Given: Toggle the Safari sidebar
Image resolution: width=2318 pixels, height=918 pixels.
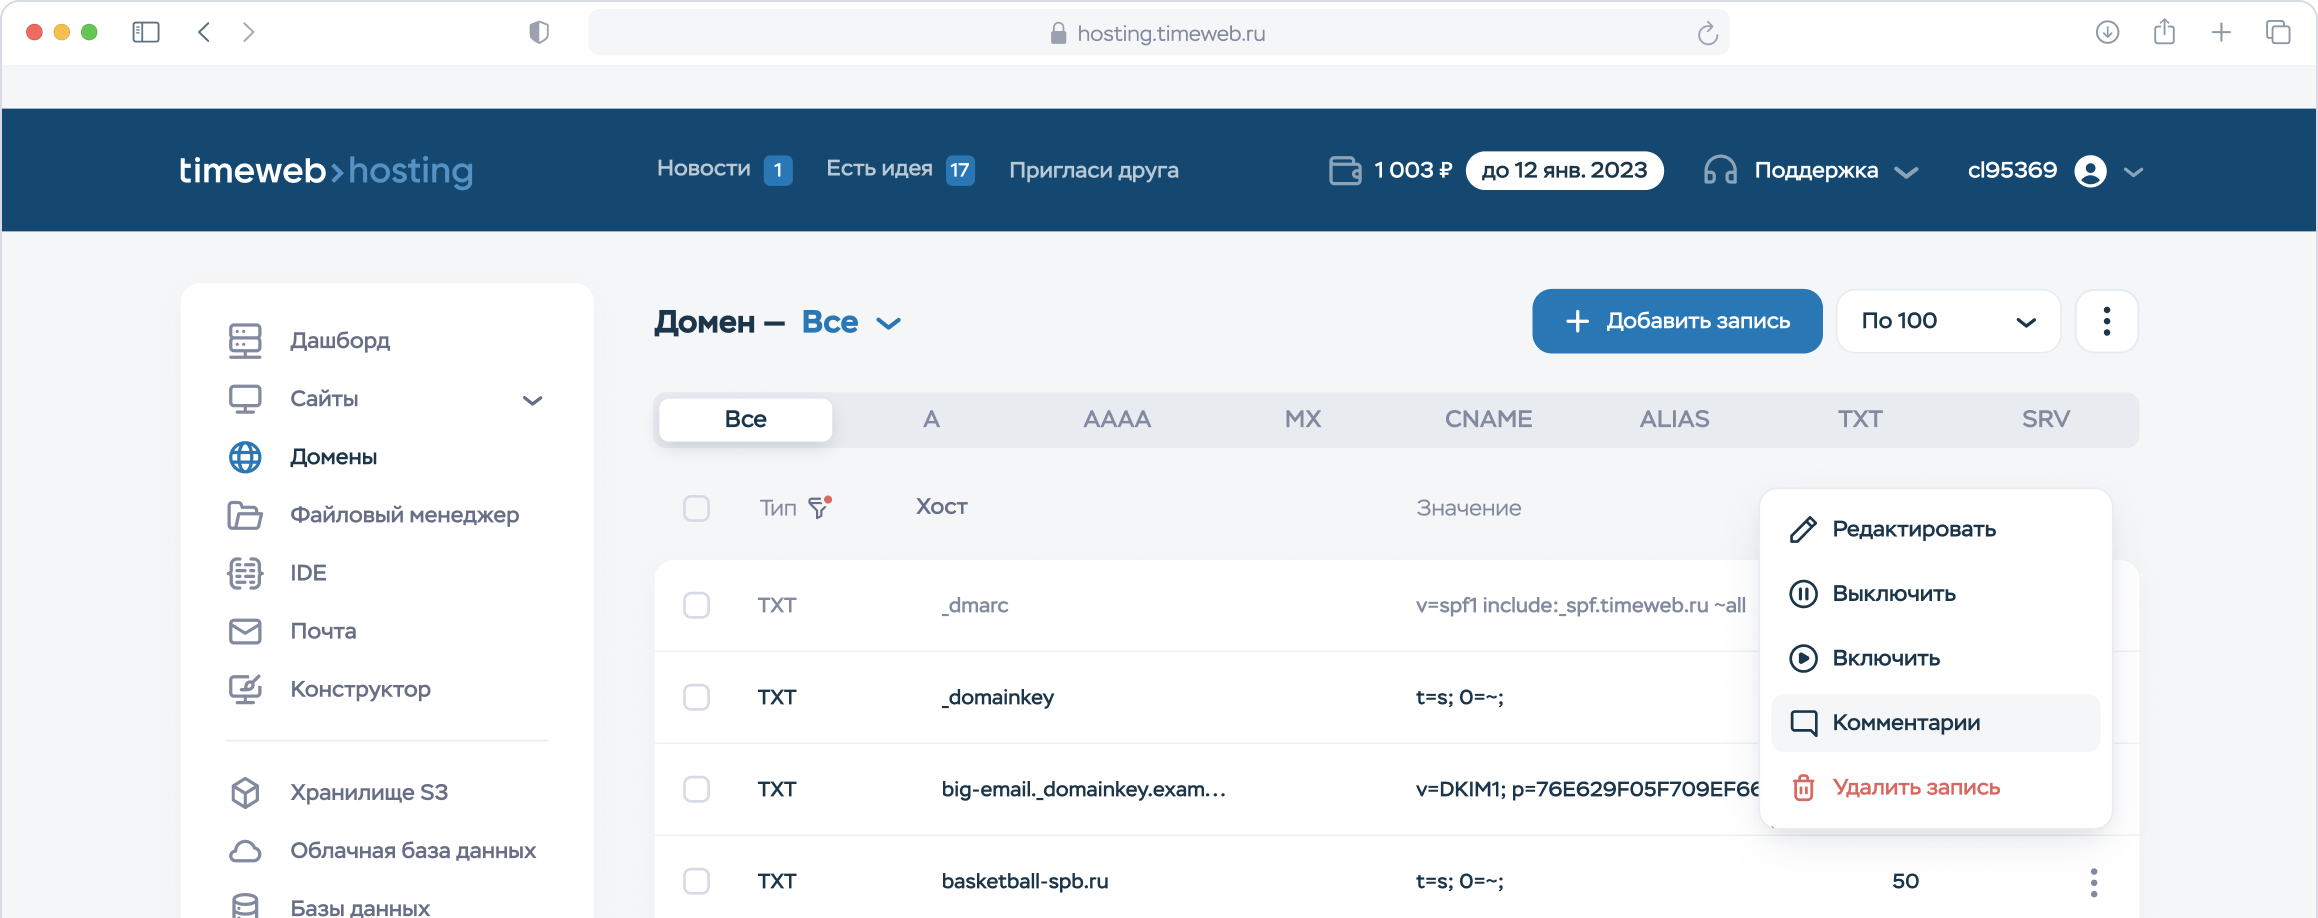Looking at the screenshot, I should (146, 32).
